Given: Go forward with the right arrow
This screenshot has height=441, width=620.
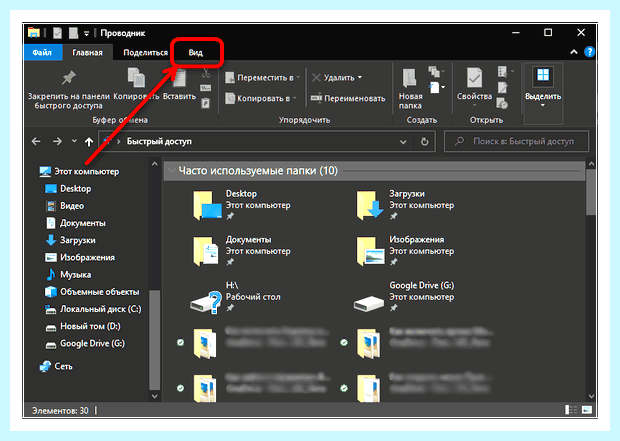Looking at the screenshot, I should tap(57, 141).
